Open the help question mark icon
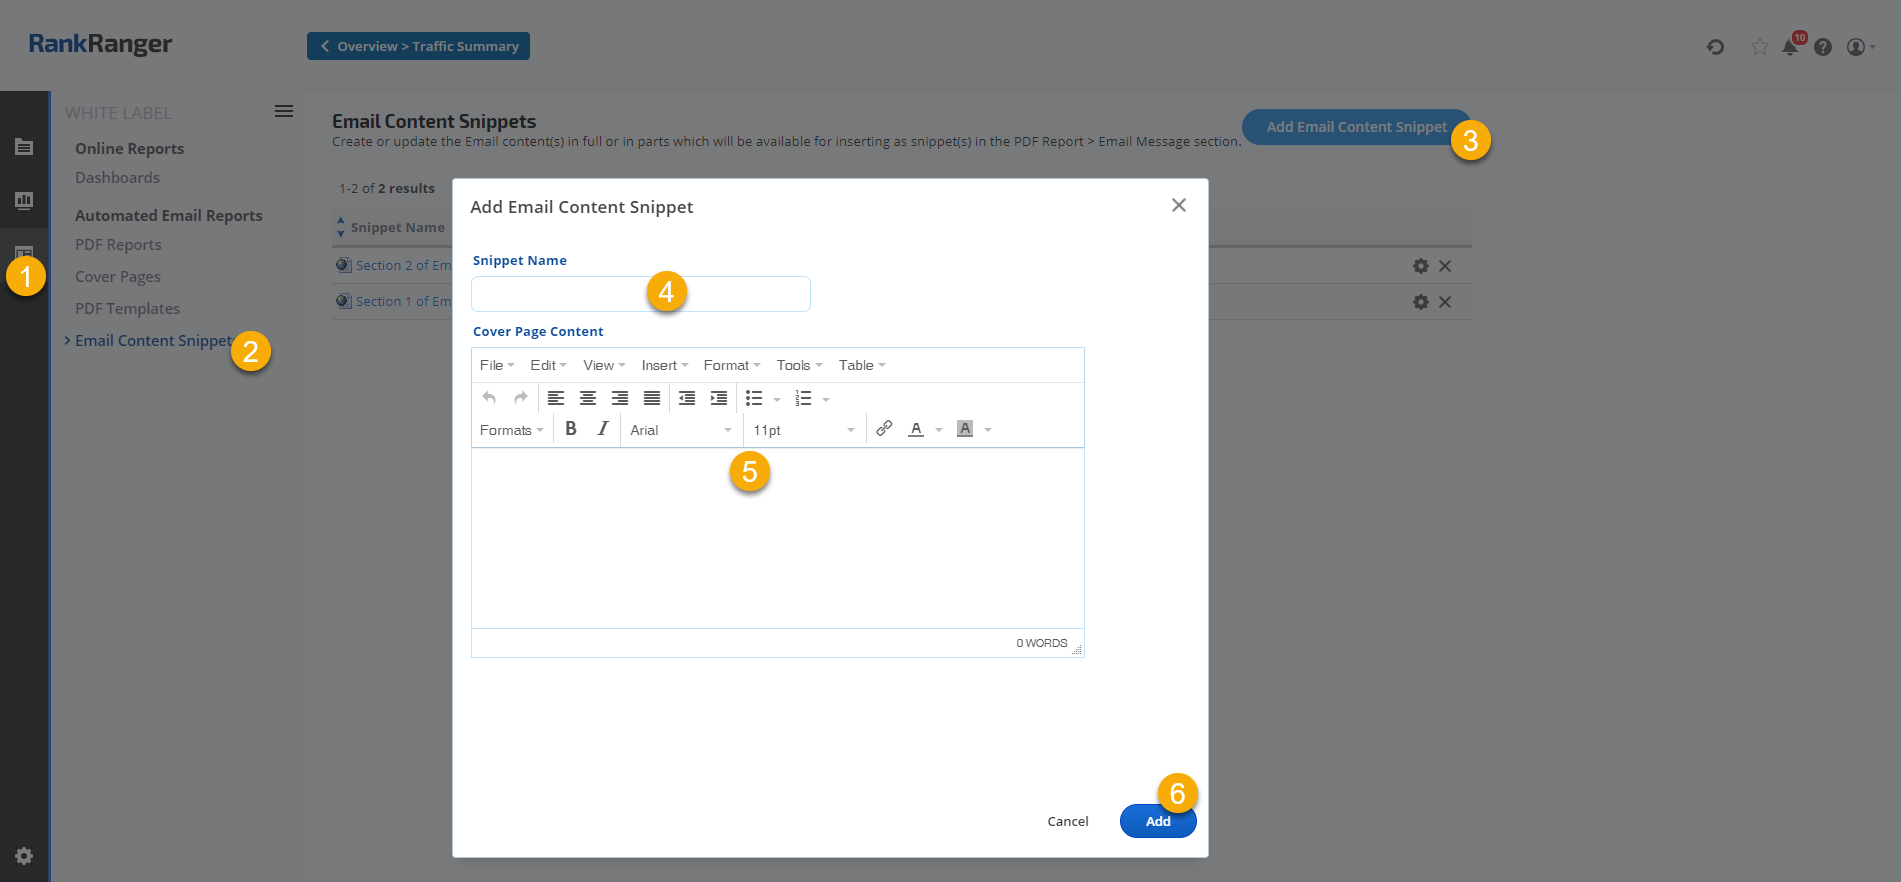 click(x=1823, y=47)
